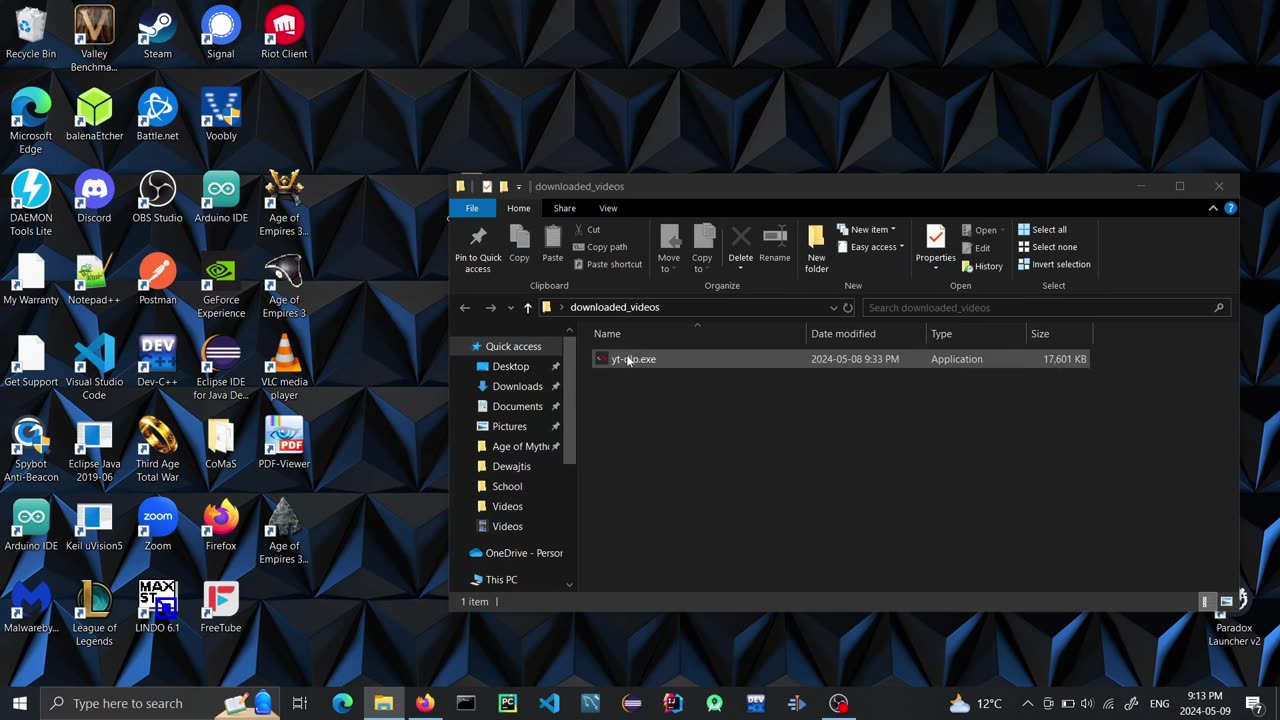
Task: Create a New folder from ribbon
Action: [x=816, y=249]
